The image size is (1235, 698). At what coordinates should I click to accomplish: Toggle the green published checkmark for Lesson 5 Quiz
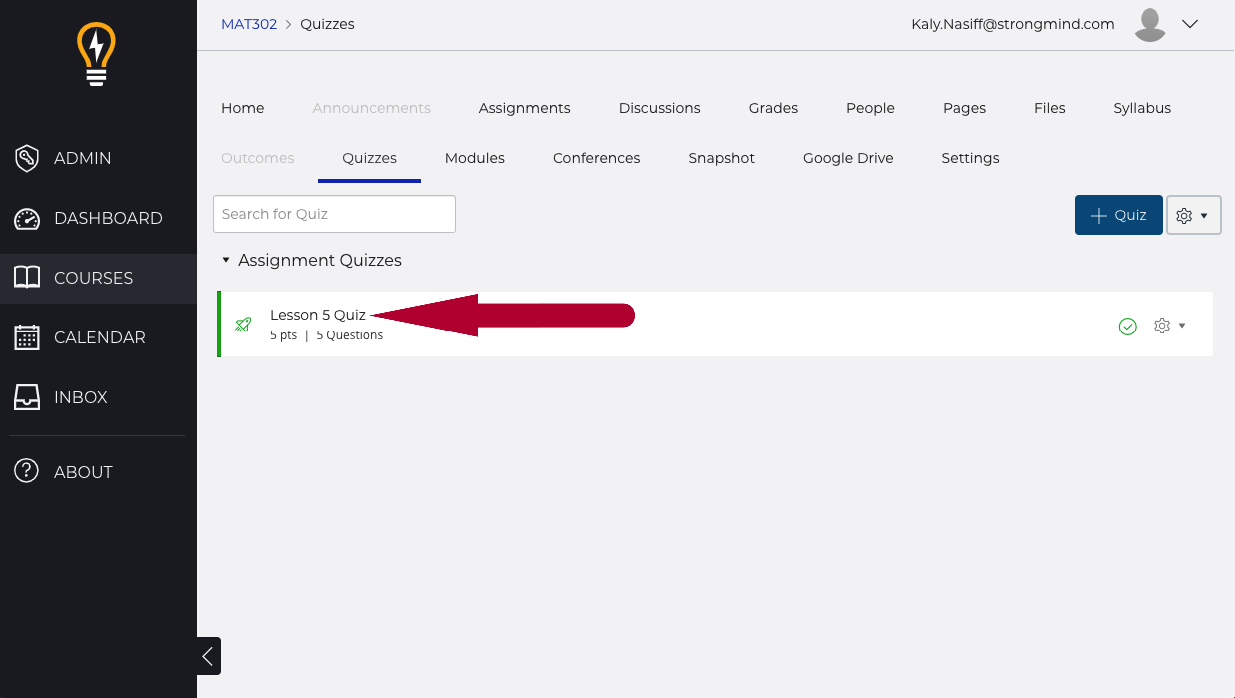coord(1128,326)
